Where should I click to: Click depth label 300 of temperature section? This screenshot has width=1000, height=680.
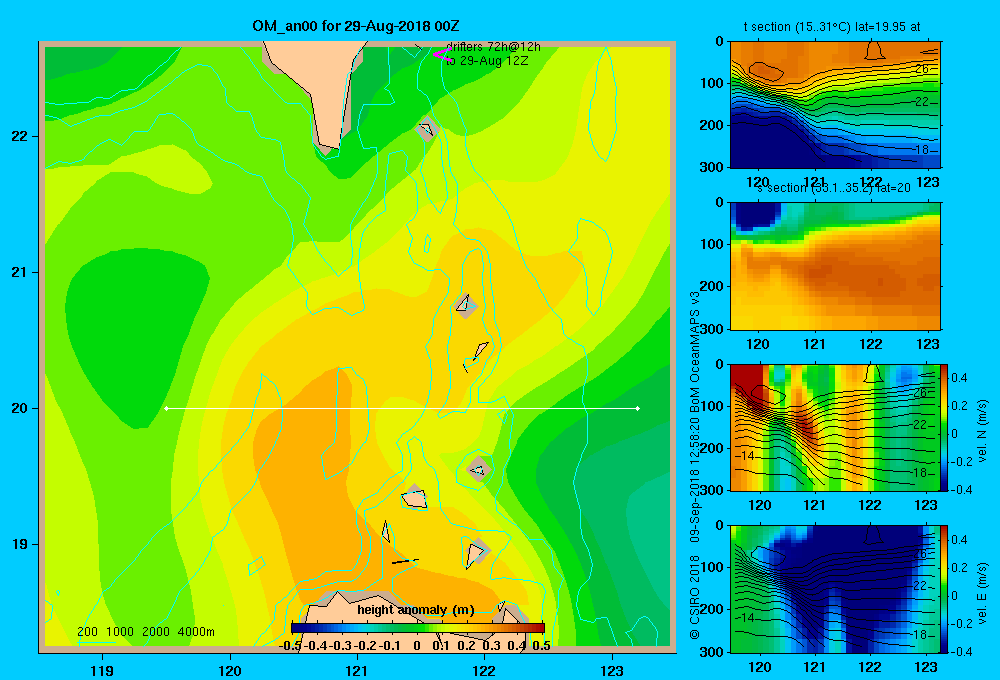pyautogui.click(x=713, y=167)
